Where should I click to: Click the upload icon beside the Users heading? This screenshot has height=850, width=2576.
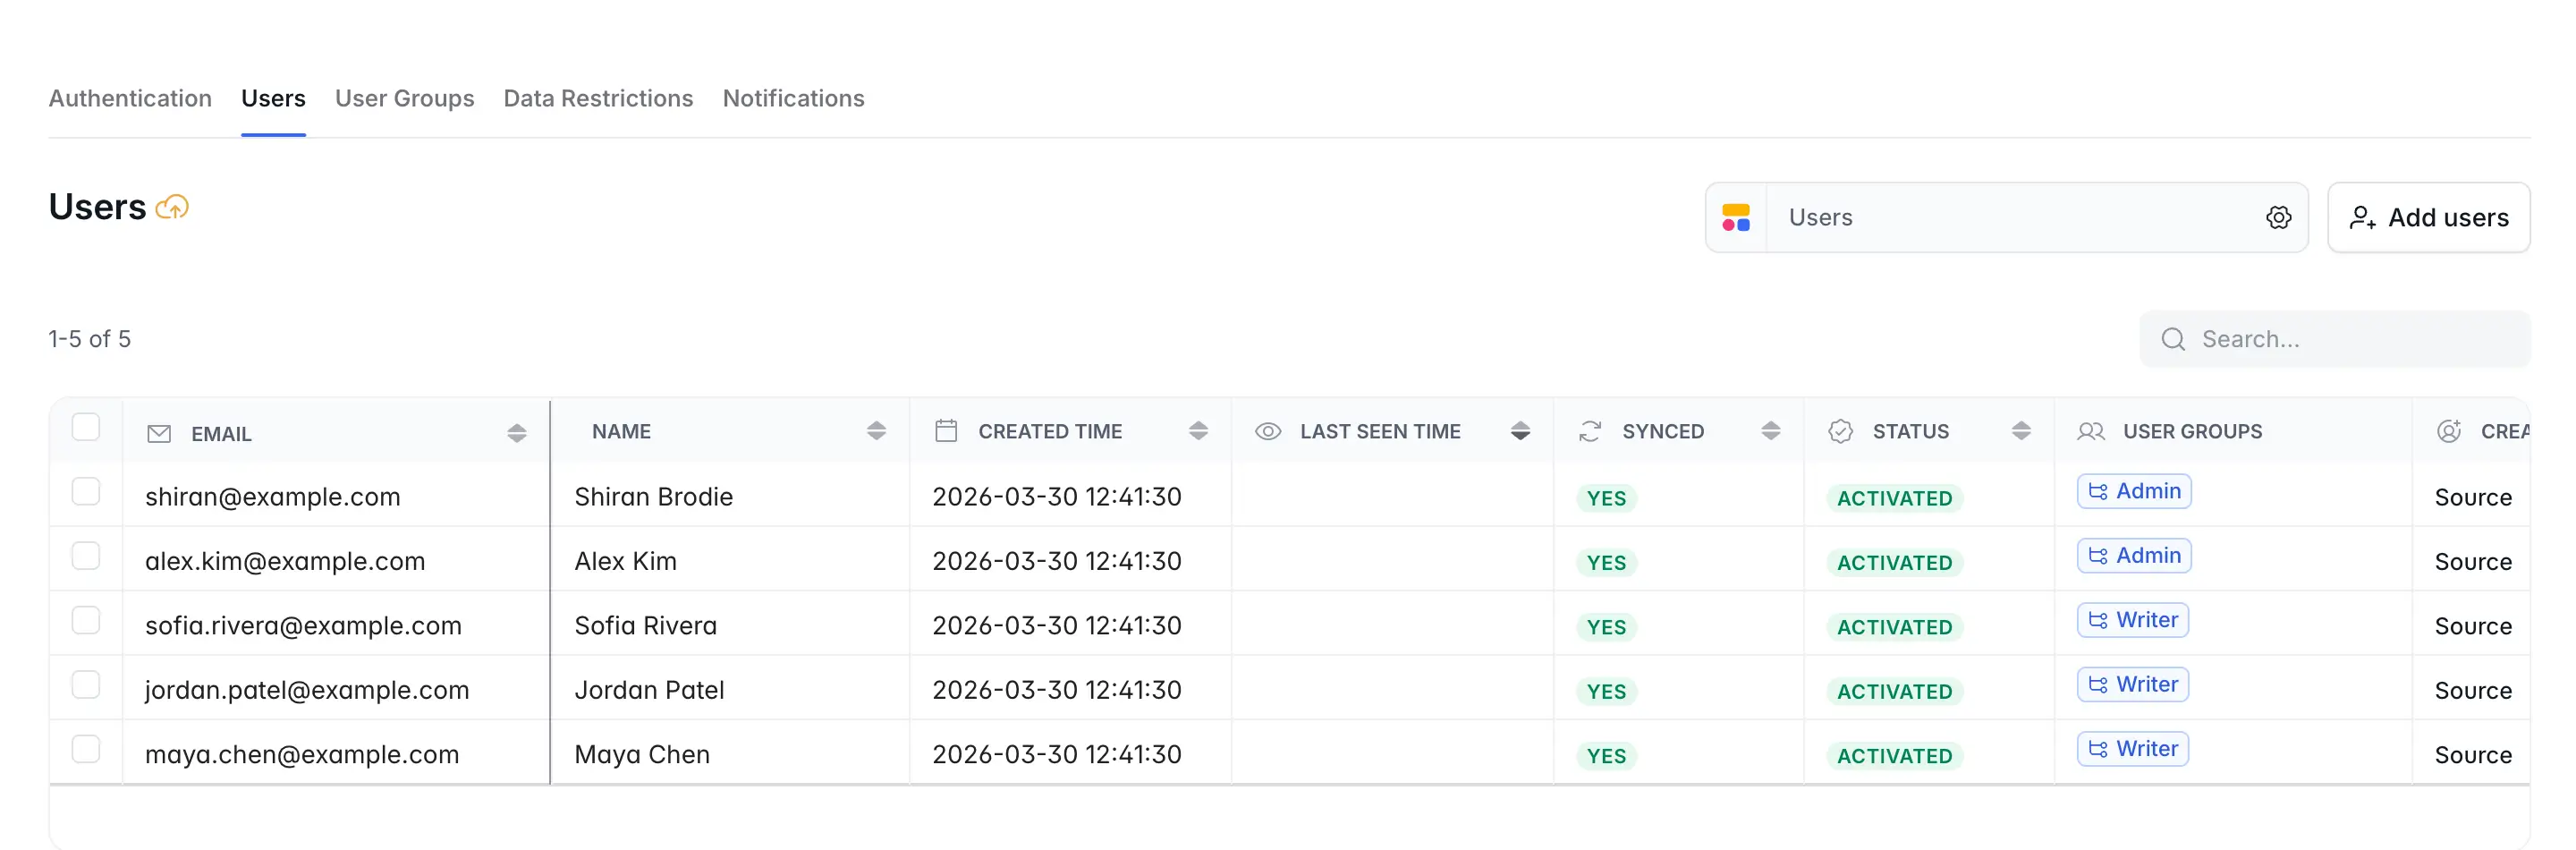pyautogui.click(x=172, y=206)
